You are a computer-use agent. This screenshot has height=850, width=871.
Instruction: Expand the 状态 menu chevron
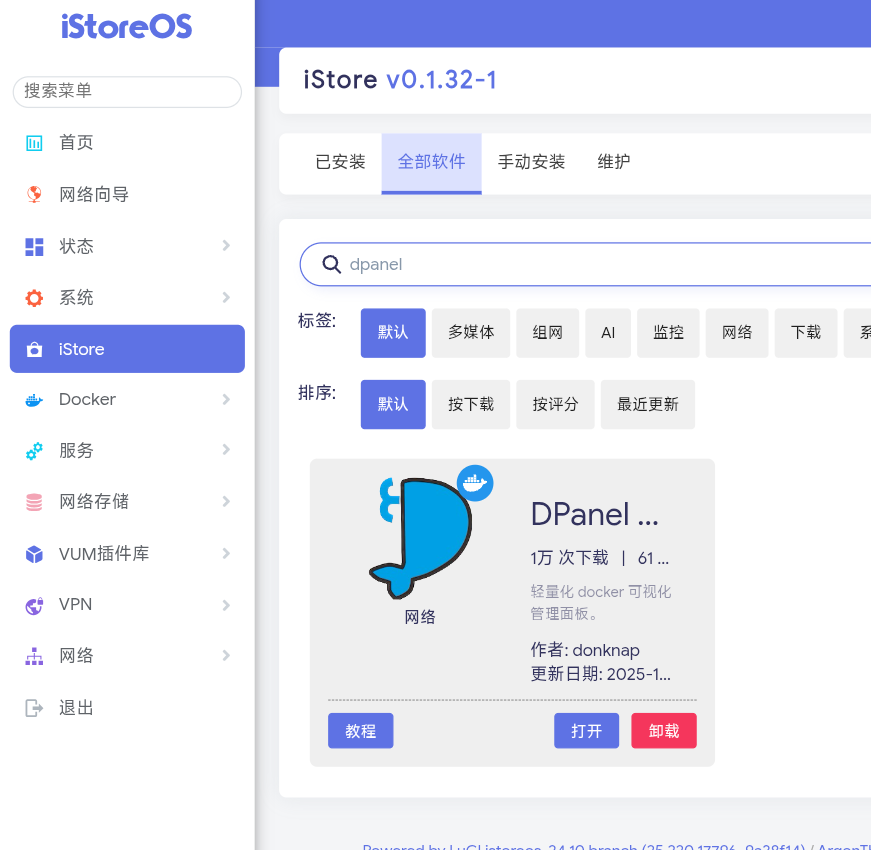coord(226,246)
